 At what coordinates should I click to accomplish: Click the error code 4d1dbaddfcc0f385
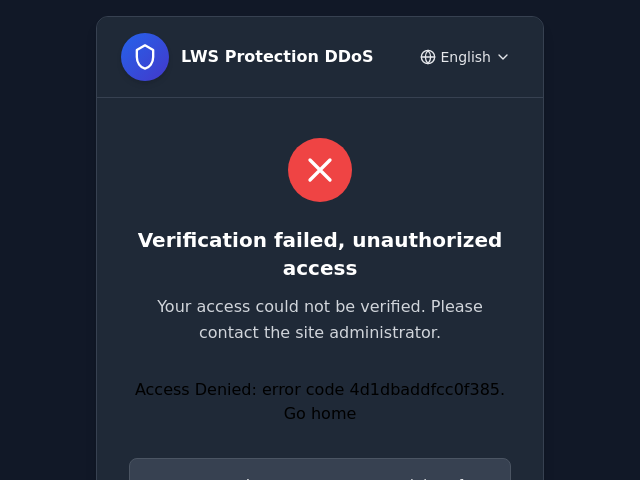click(425, 389)
